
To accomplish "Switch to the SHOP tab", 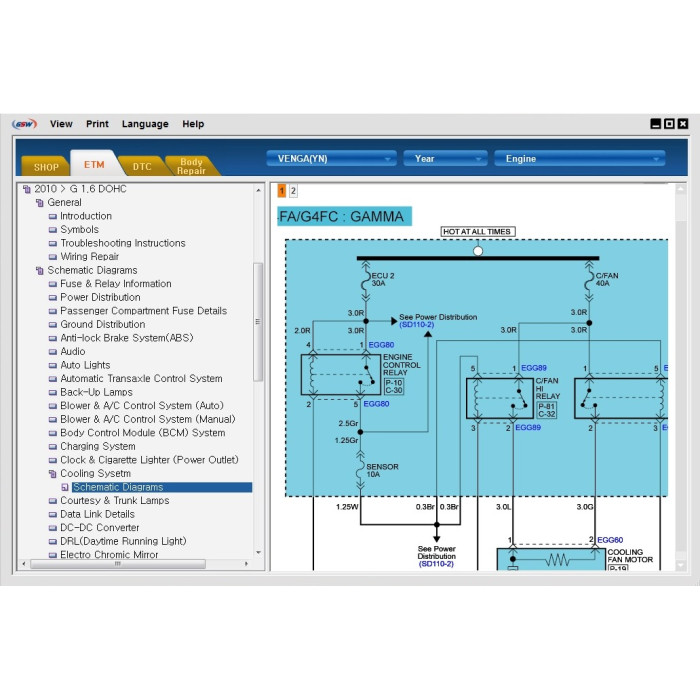I will pyautogui.click(x=46, y=167).
